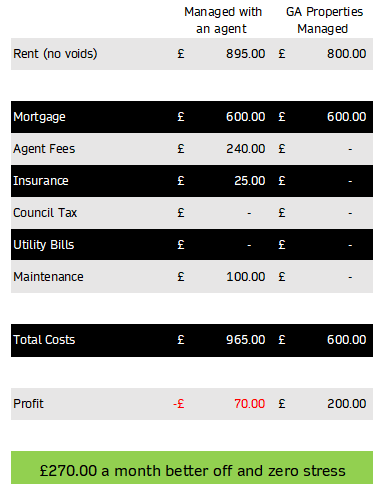
Task: Click the Insurance row label
Action: tap(41, 181)
